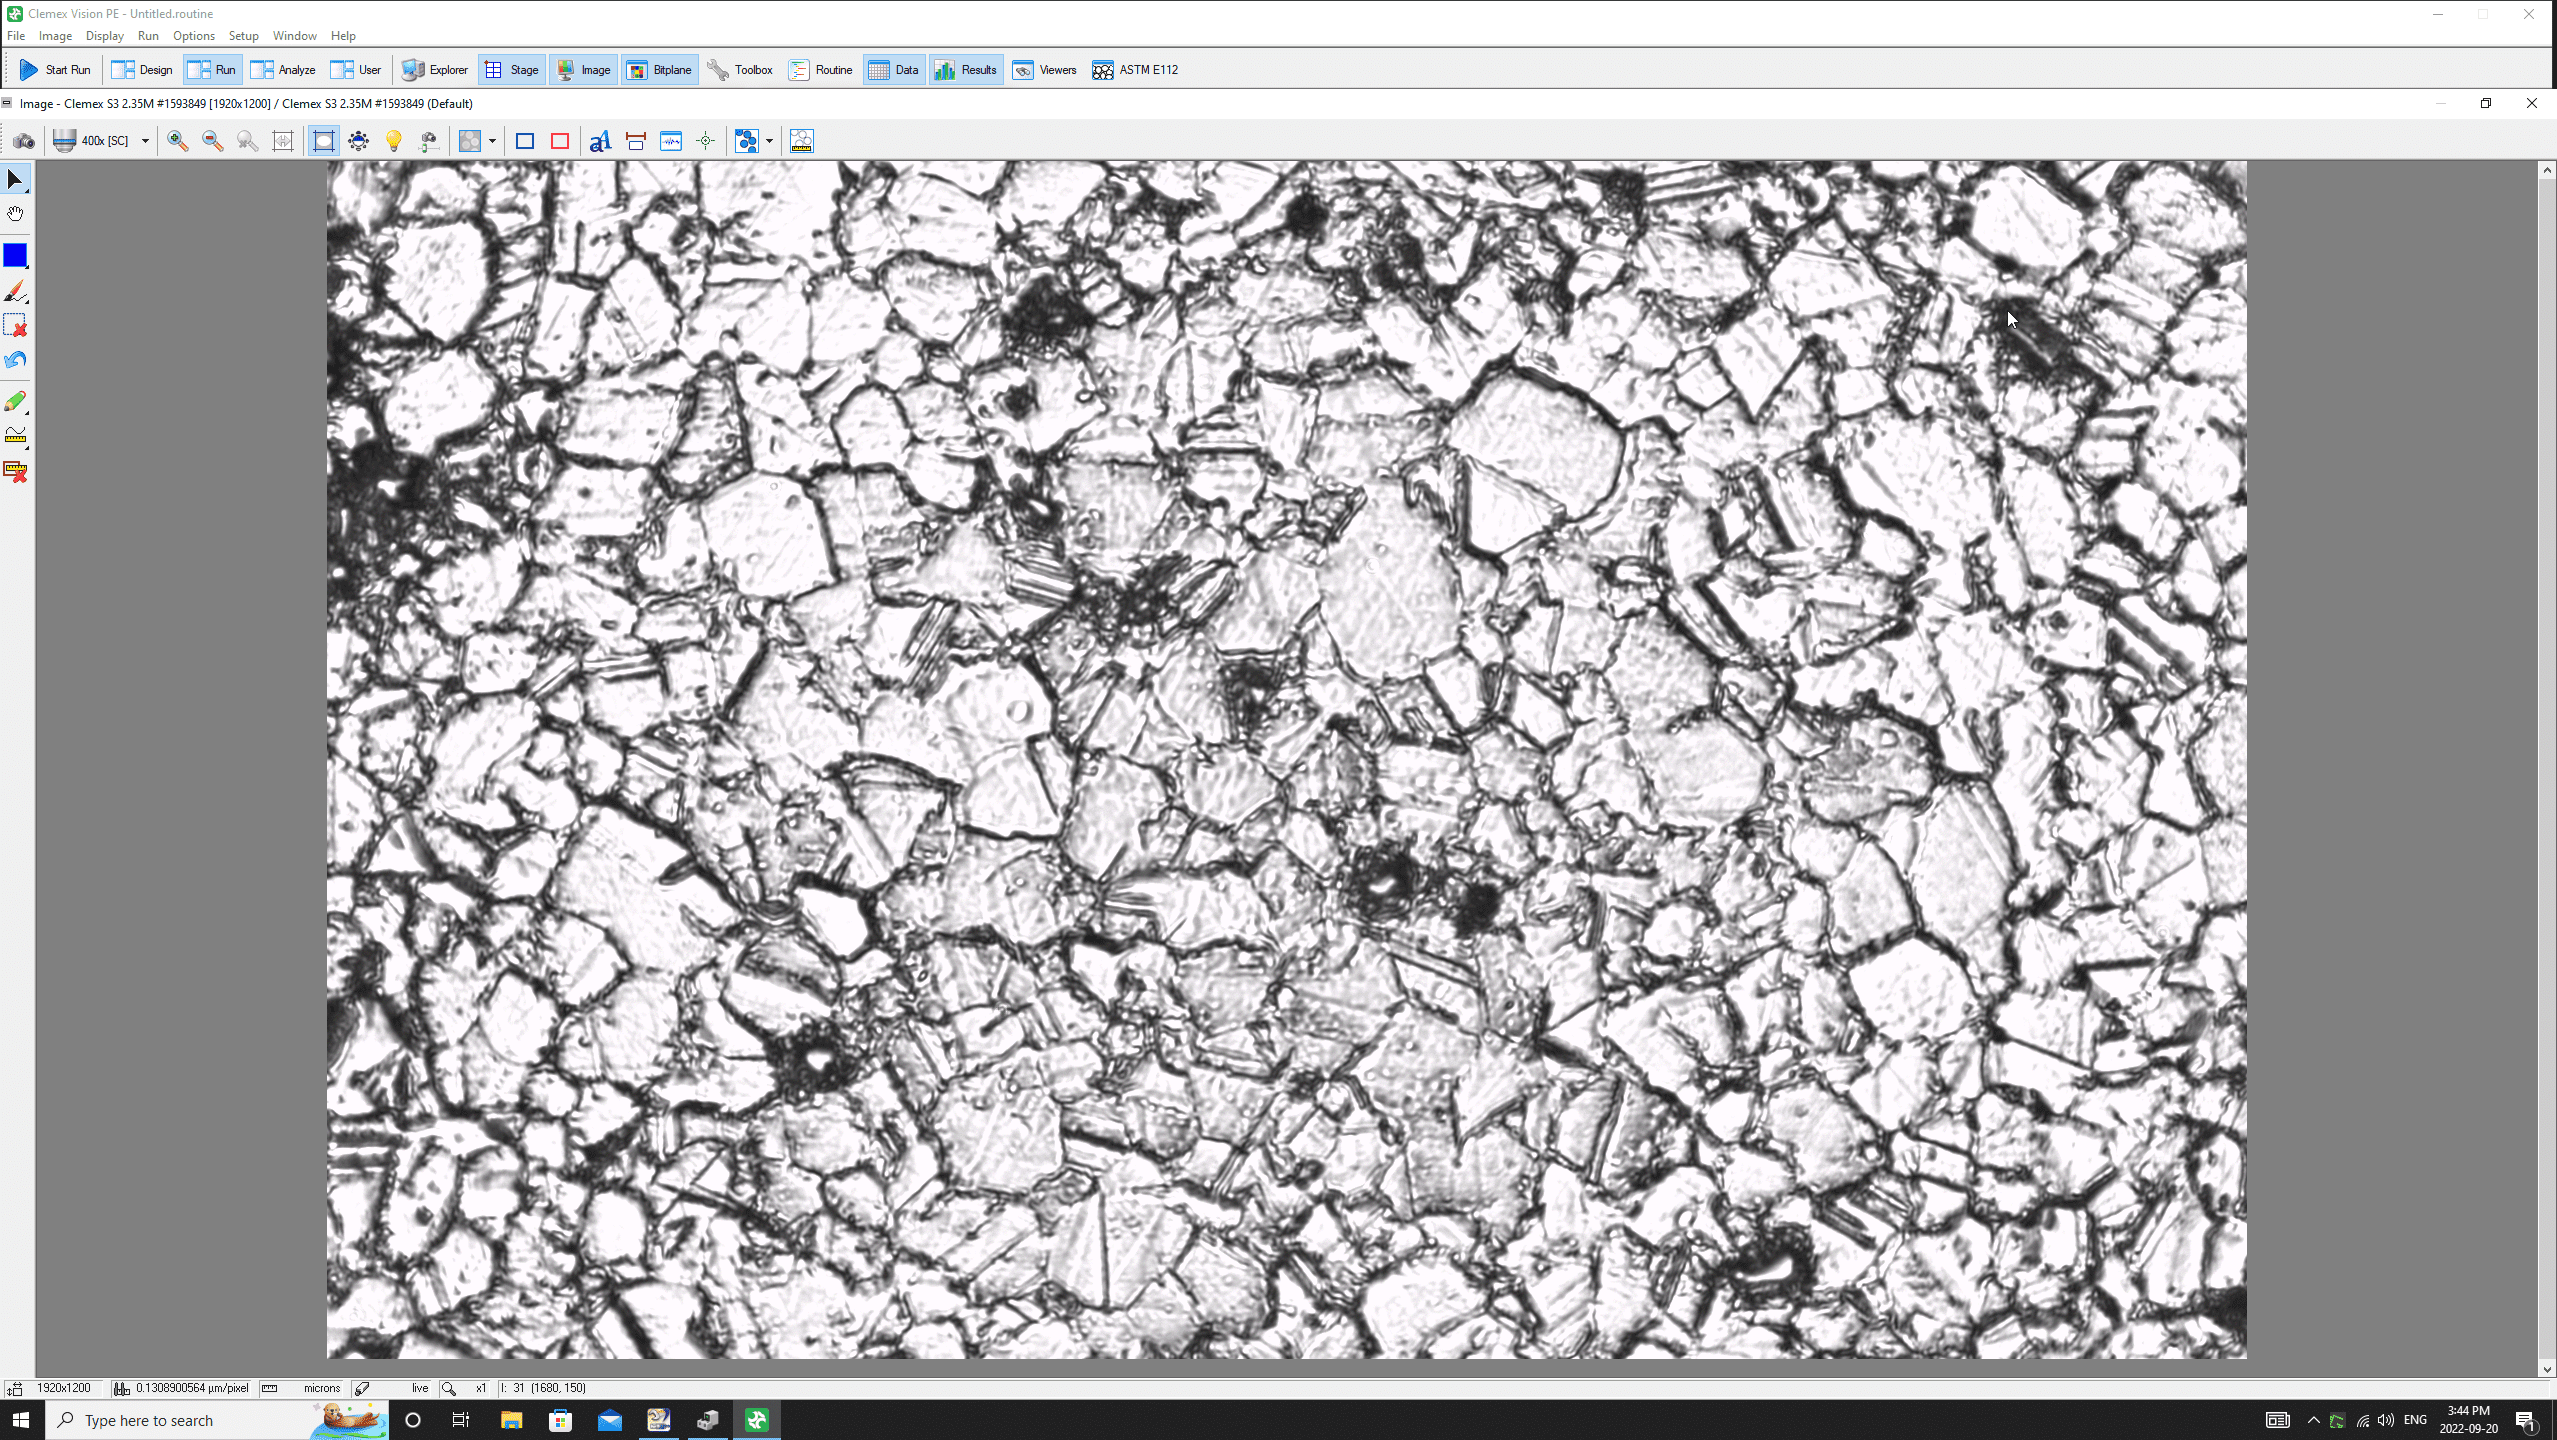Toggle the Results panel button
The width and height of the screenshot is (2557, 1440).
coord(966,70)
